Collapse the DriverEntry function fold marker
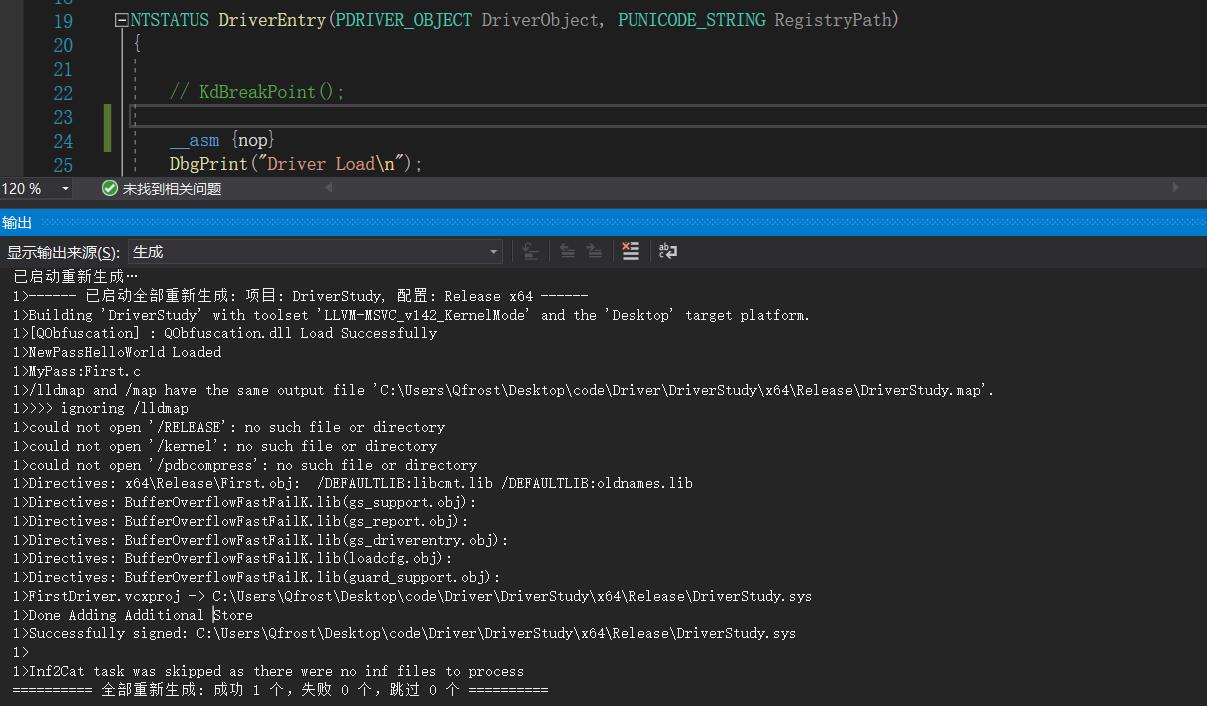Screen dimensions: 1207x706 [x=123, y=19]
